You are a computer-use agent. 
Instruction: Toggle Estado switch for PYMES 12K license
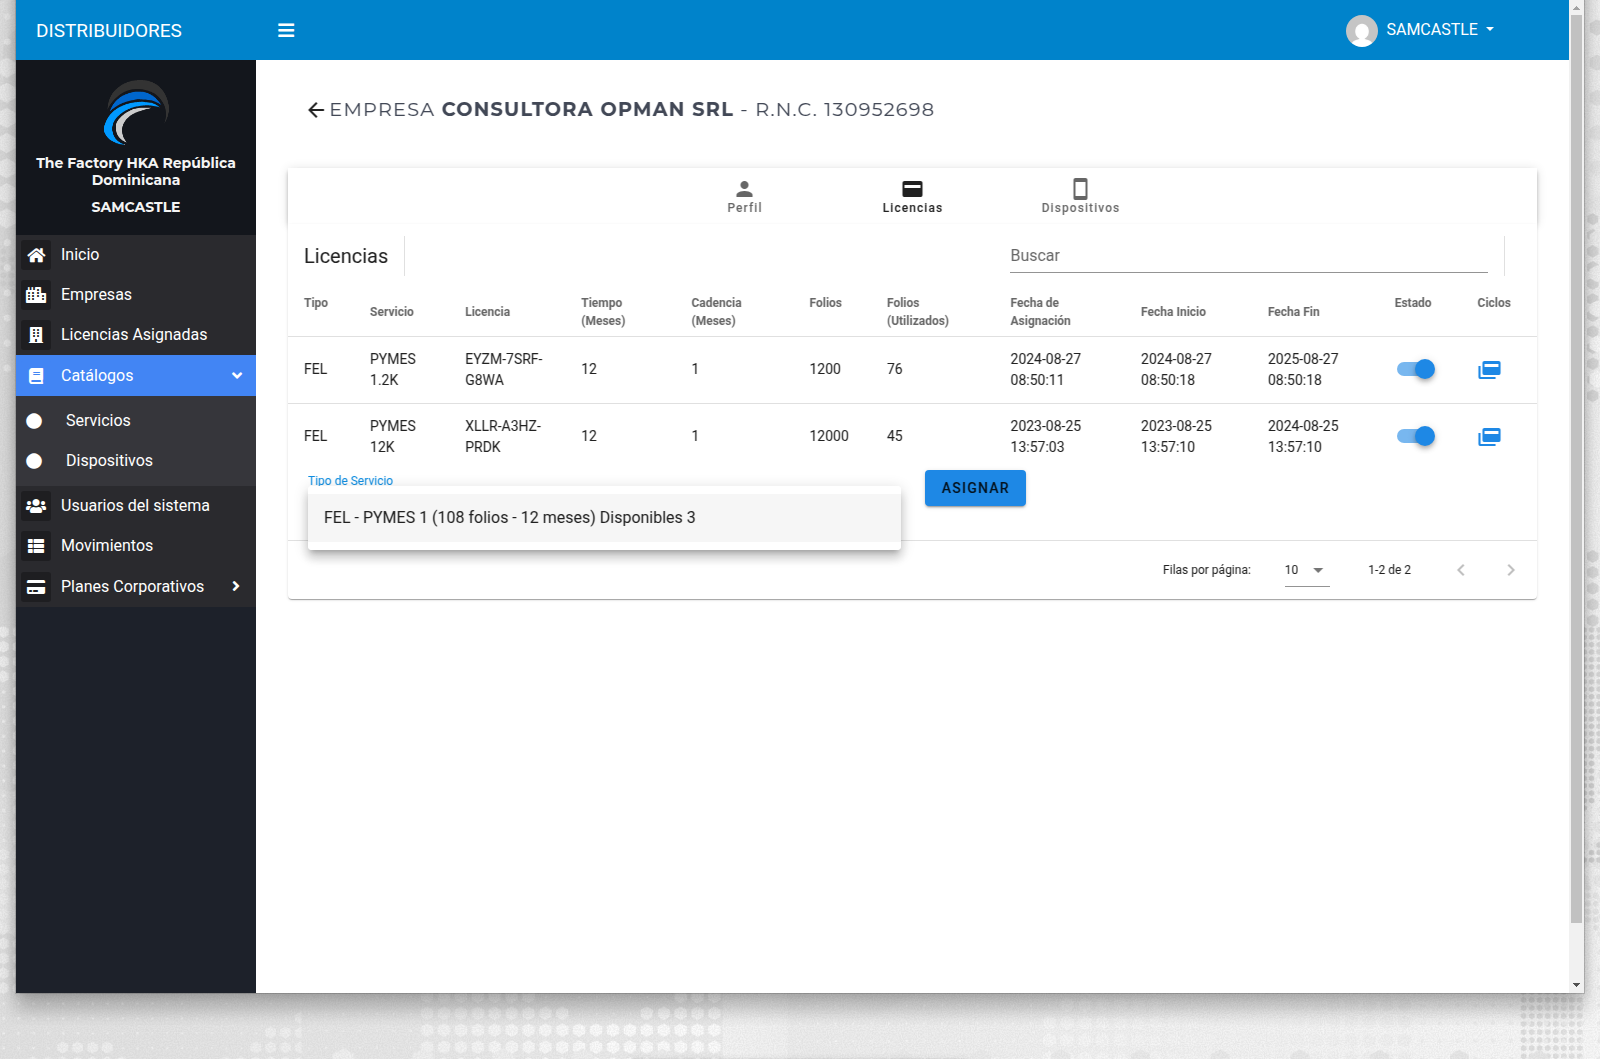[1415, 436]
